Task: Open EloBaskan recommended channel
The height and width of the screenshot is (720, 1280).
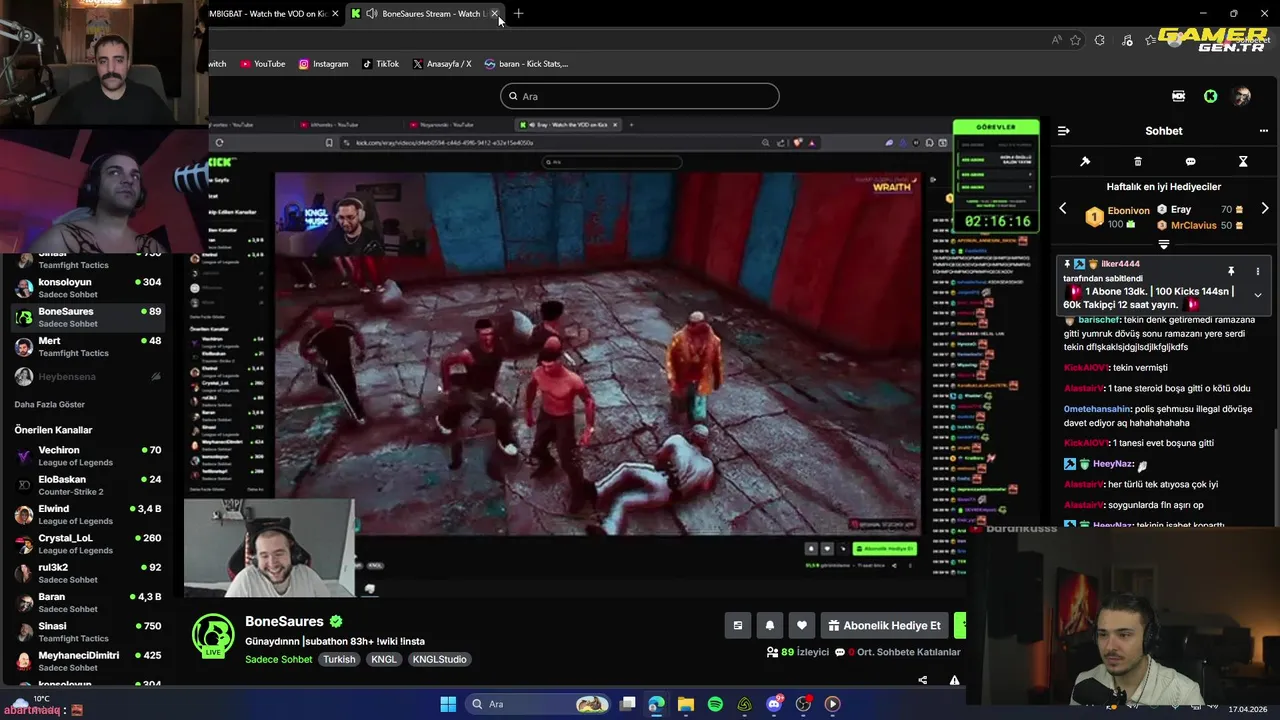Action: pyautogui.click(x=87, y=485)
